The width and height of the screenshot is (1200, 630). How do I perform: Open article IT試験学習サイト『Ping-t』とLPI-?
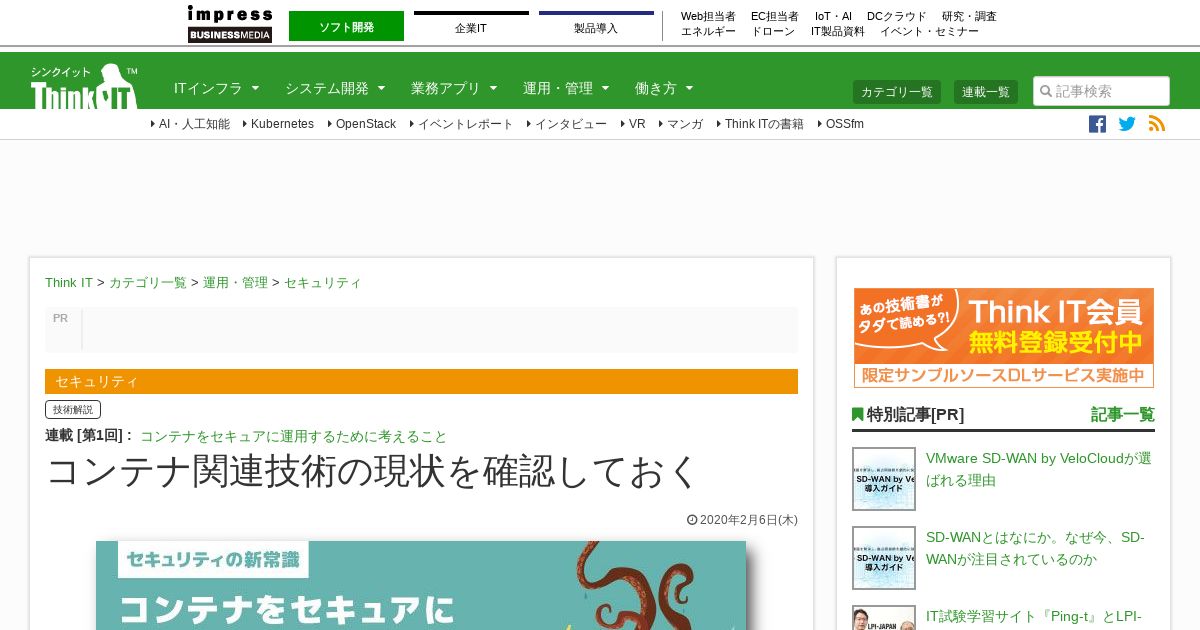pyautogui.click(x=1033, y=617)
